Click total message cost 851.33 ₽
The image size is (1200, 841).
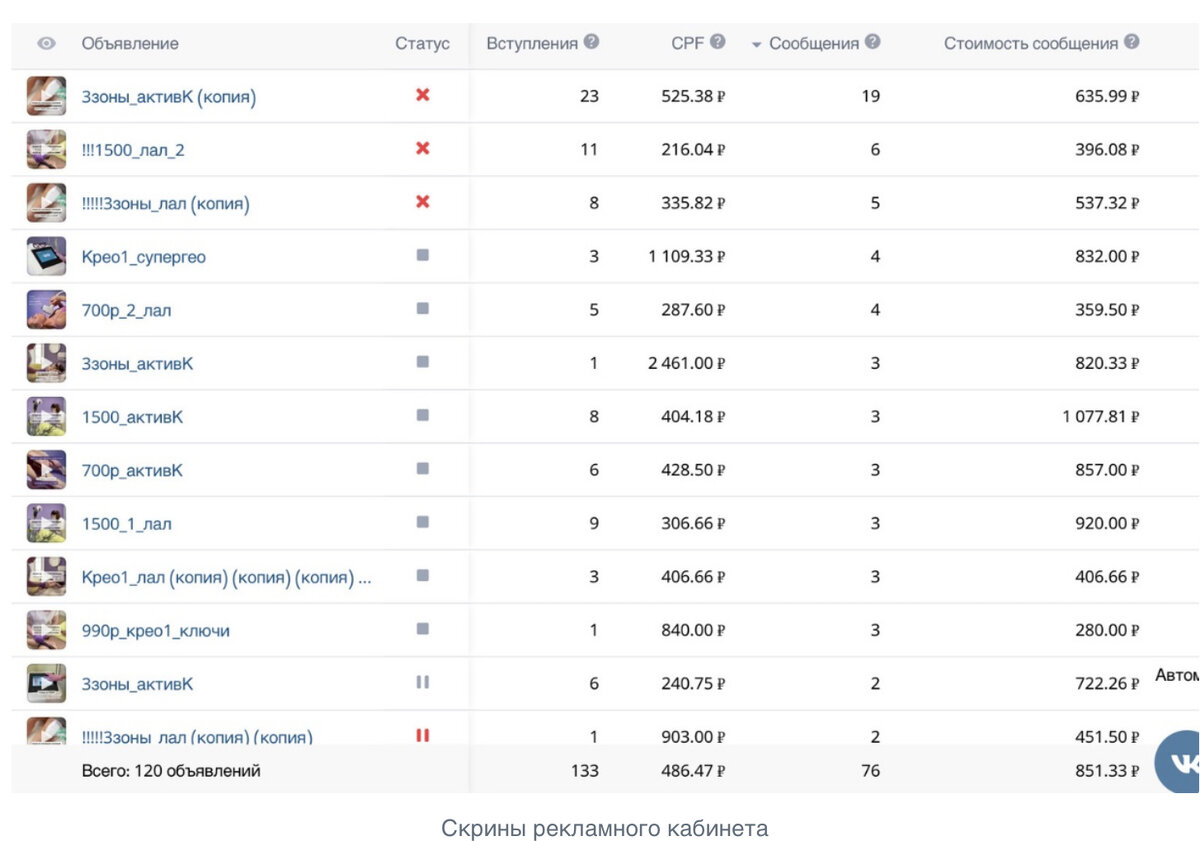[1107, 771]
